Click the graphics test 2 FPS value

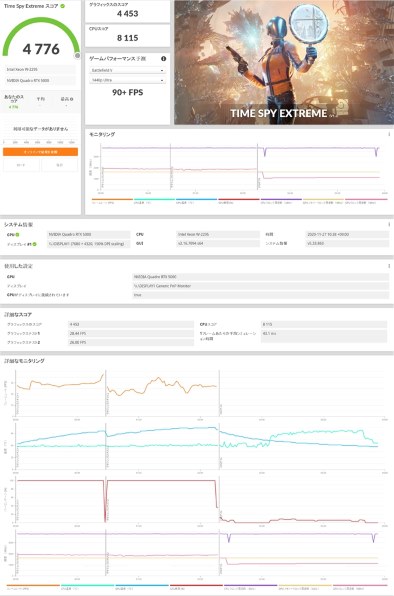point(131,342)
